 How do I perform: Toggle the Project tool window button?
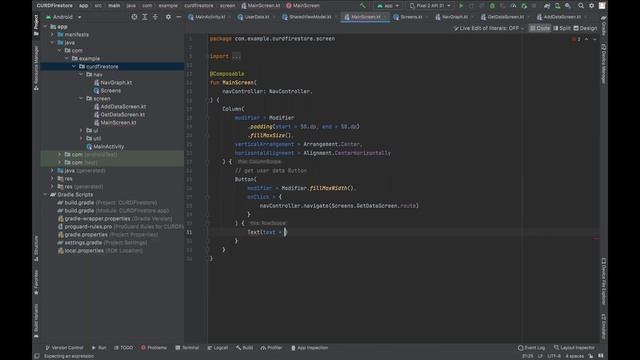click(36, 25)
